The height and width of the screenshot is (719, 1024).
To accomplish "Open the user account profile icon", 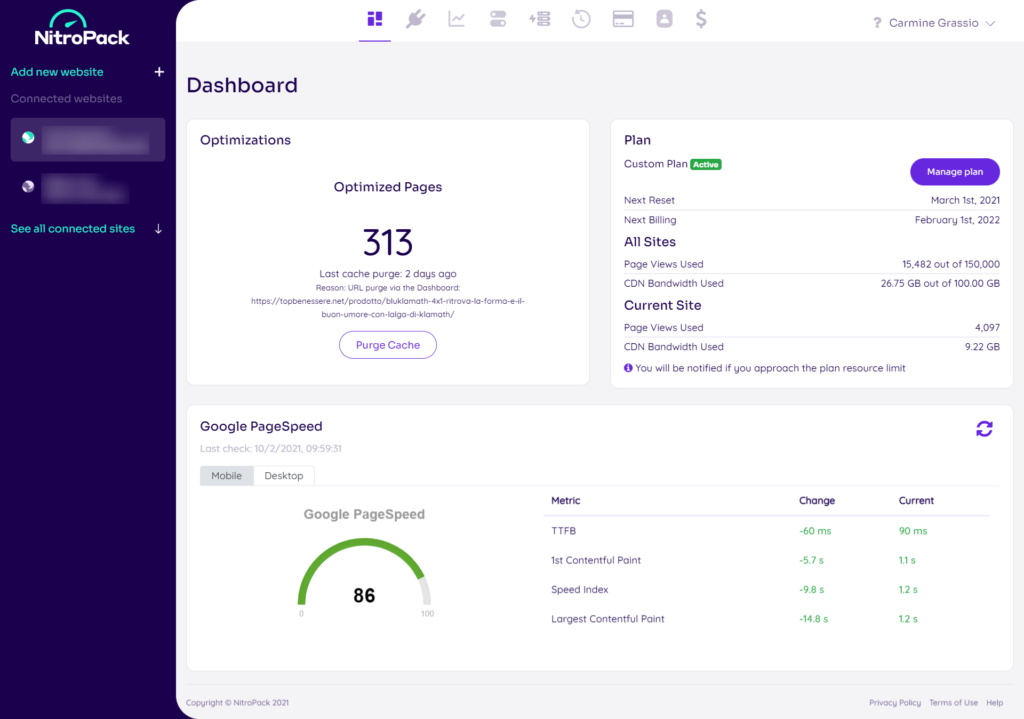I will pyautogui.click(x=664, y=19).
